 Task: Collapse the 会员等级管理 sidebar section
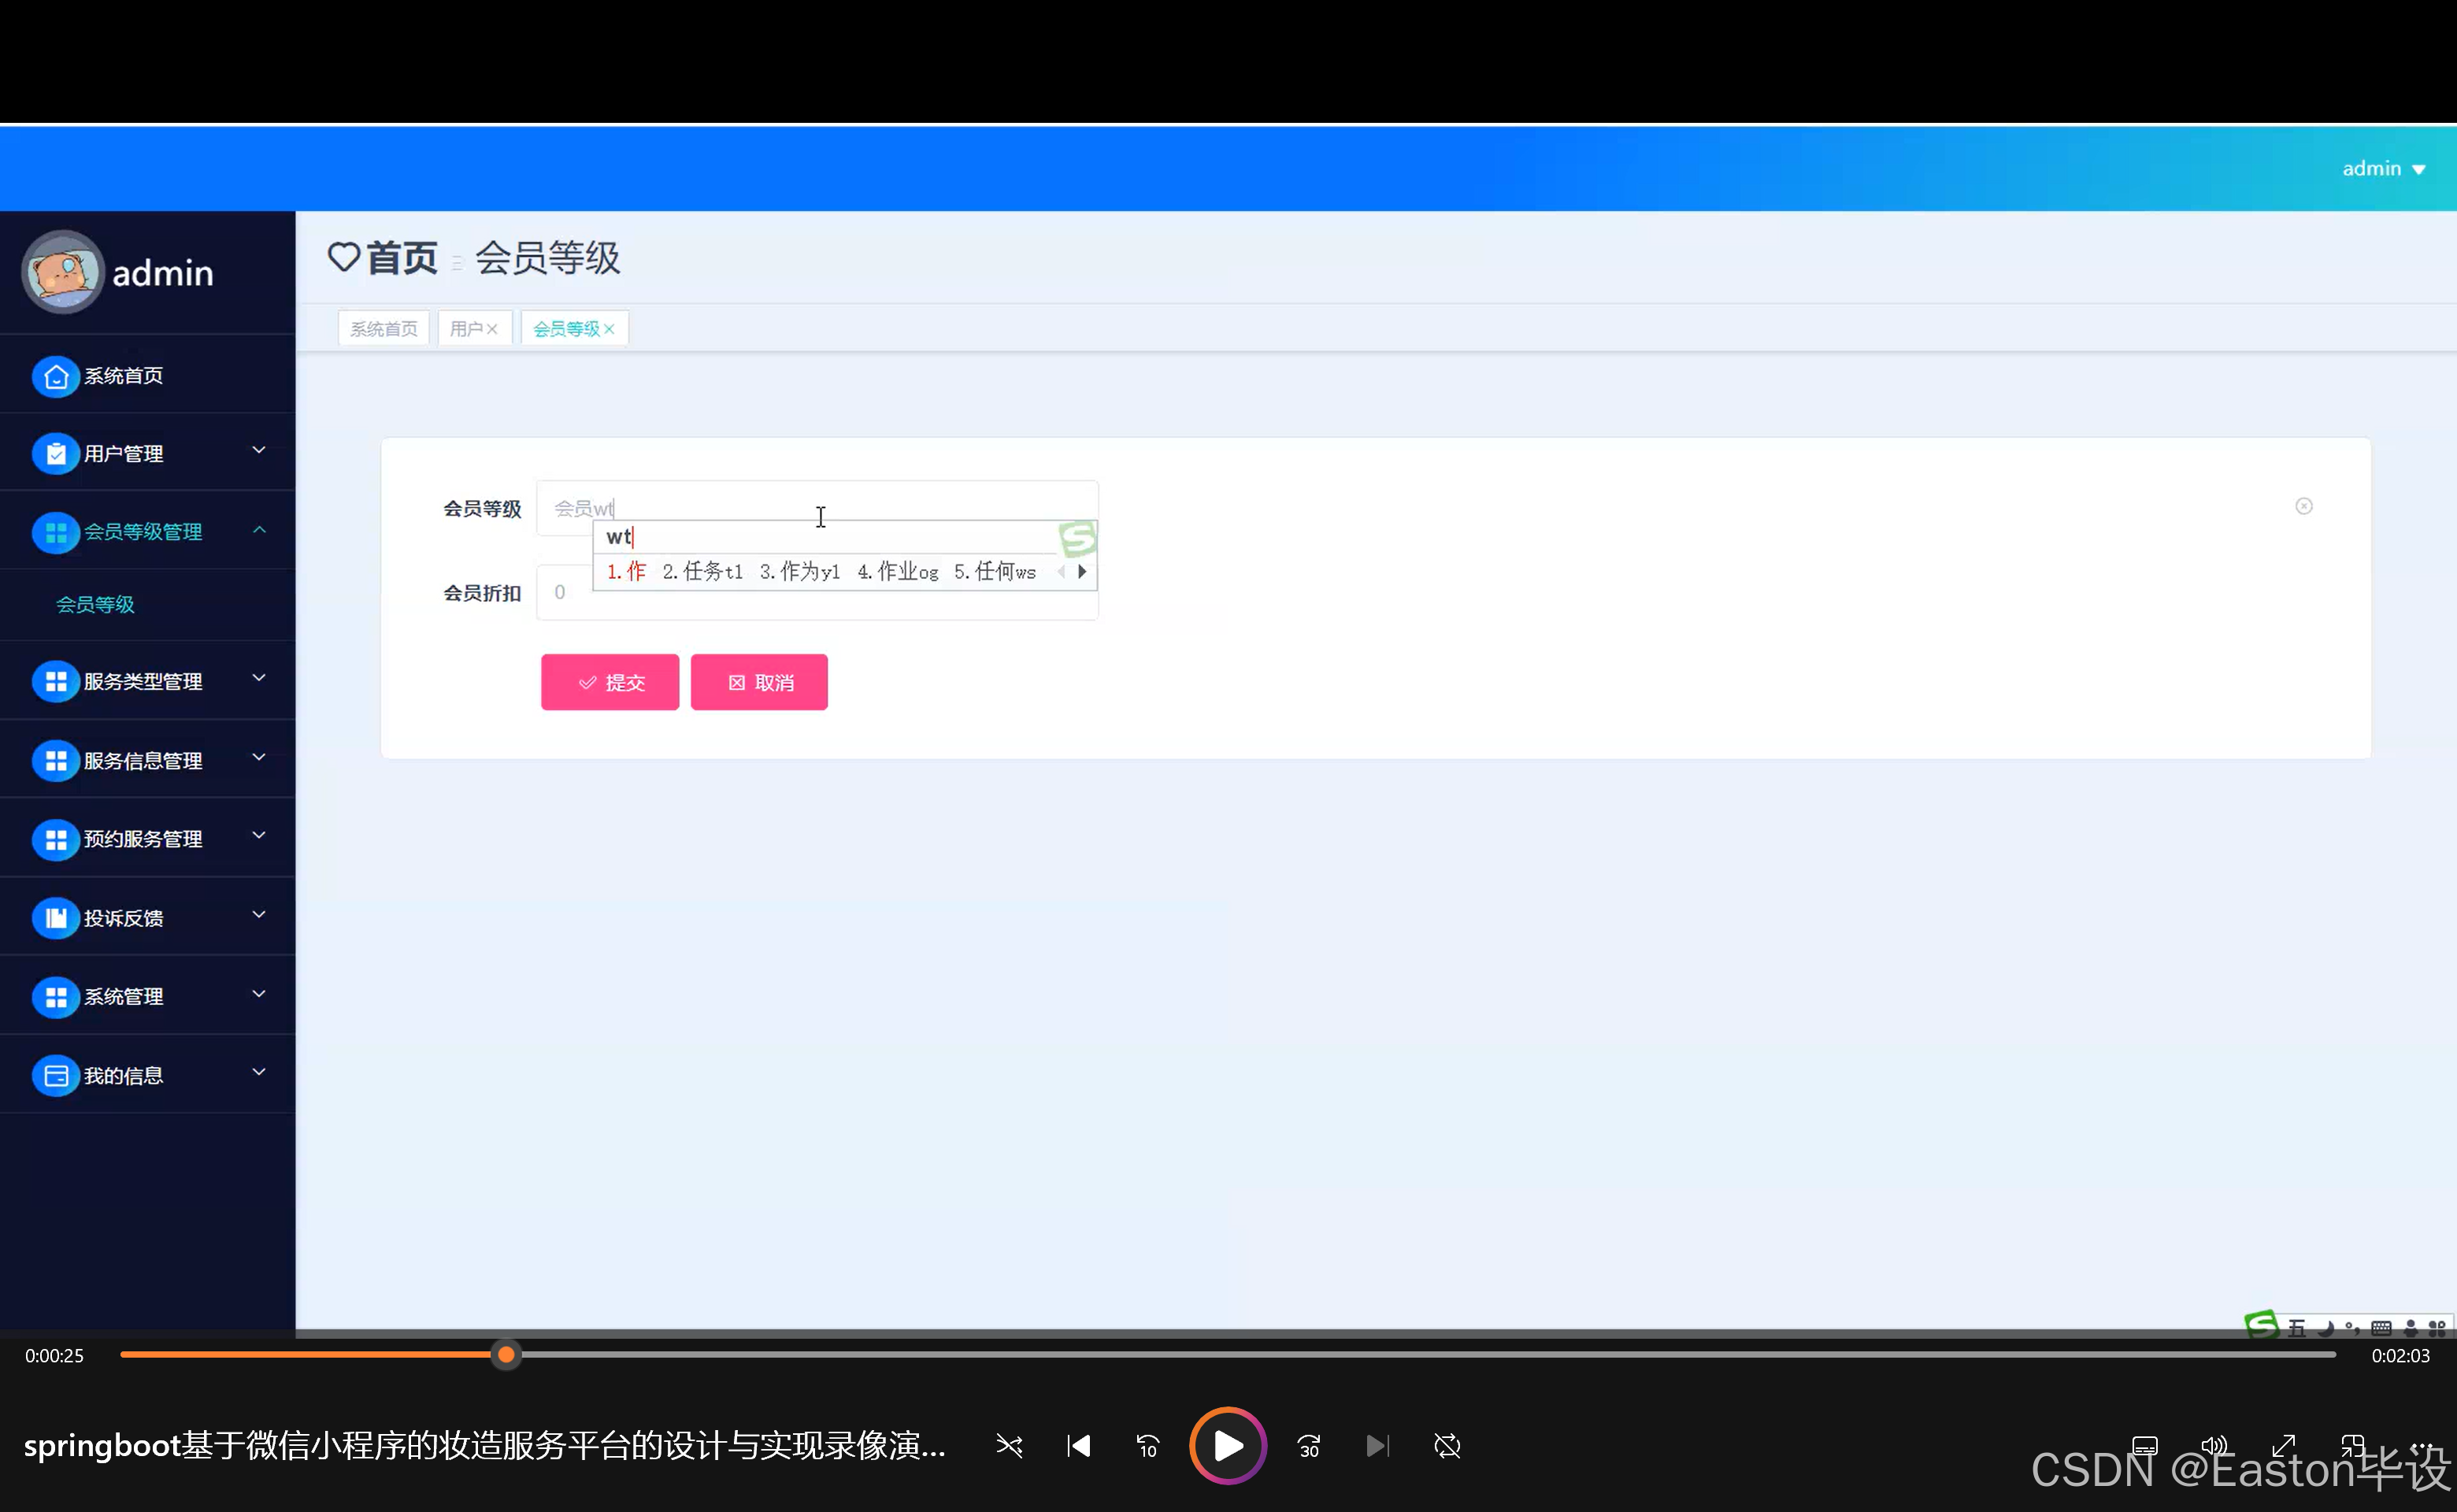coord(148,531)
